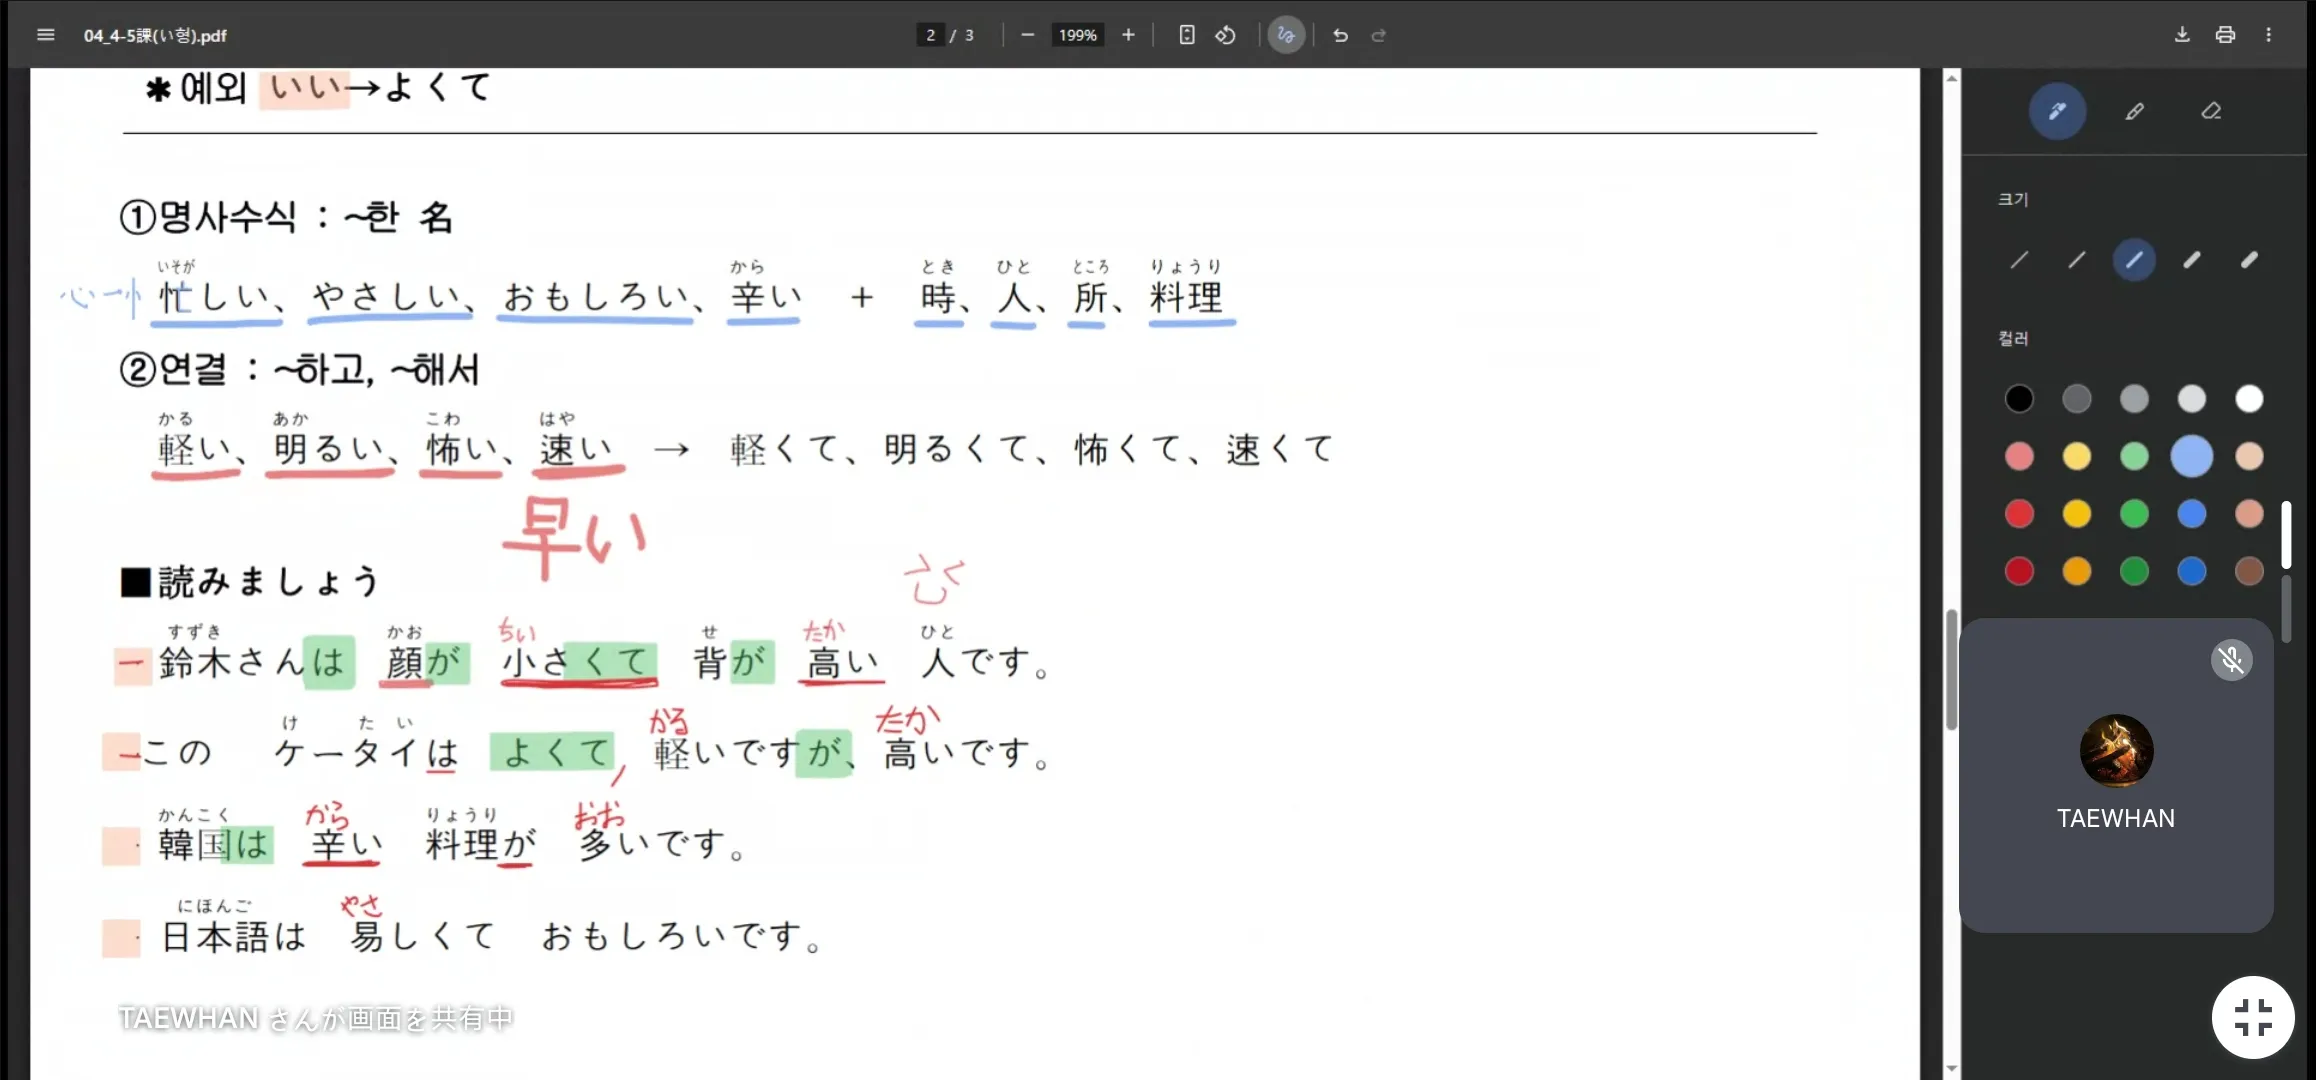Zoom out with the minus button
The image size is (2316, 1080).
coord(1027,35)
